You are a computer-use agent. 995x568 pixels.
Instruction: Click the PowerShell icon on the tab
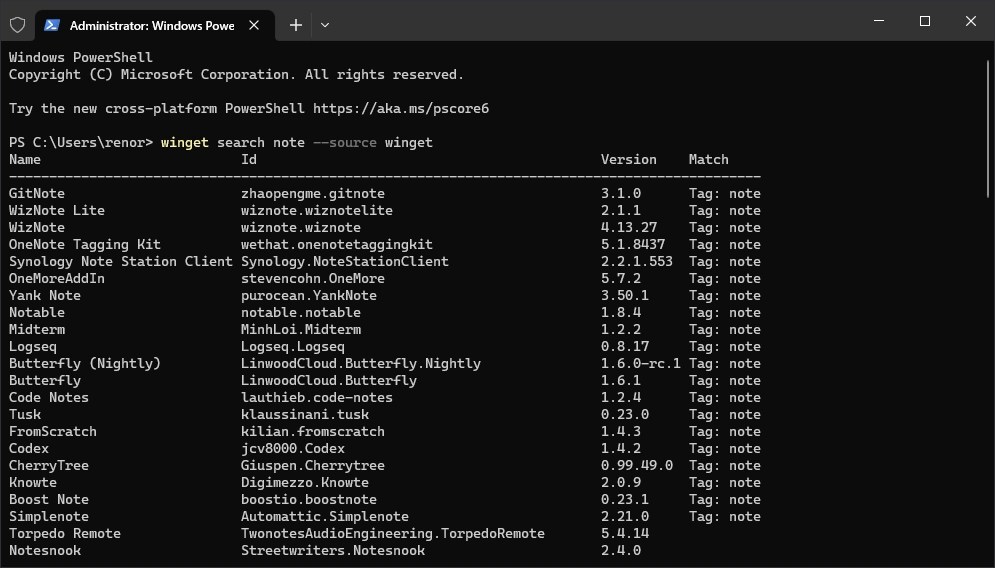52,25
